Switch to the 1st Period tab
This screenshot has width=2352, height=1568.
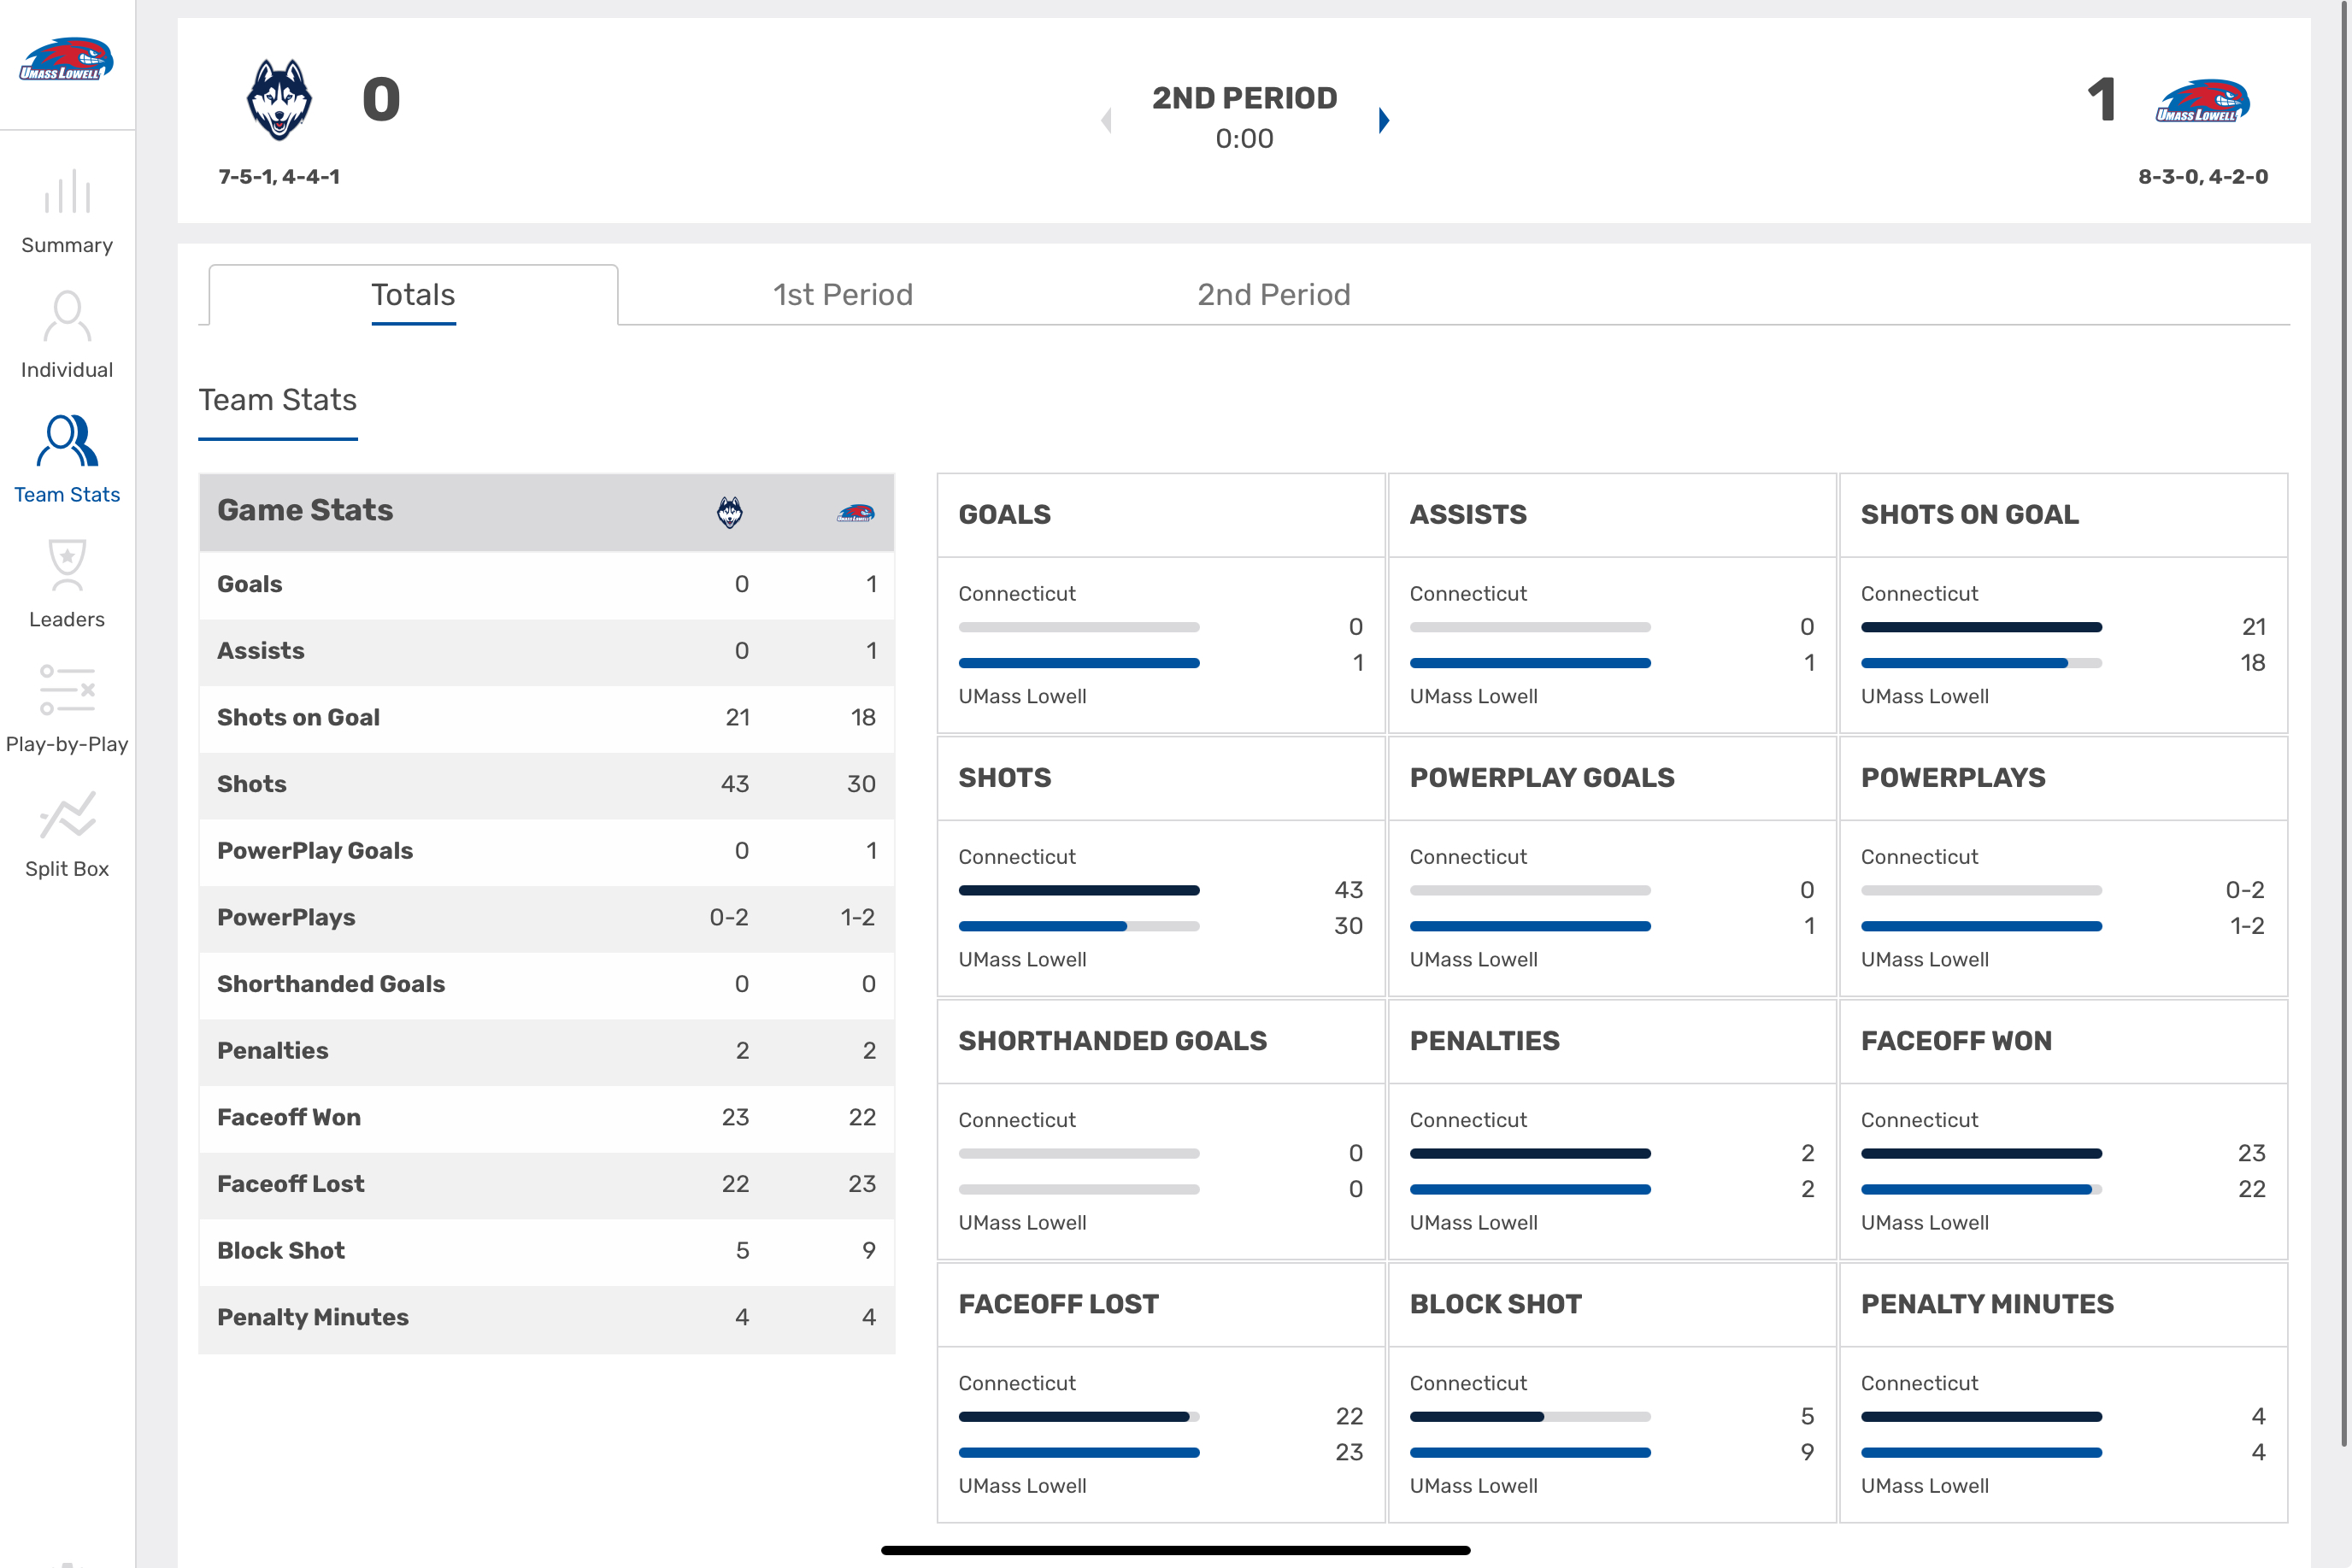click(843, 295)
